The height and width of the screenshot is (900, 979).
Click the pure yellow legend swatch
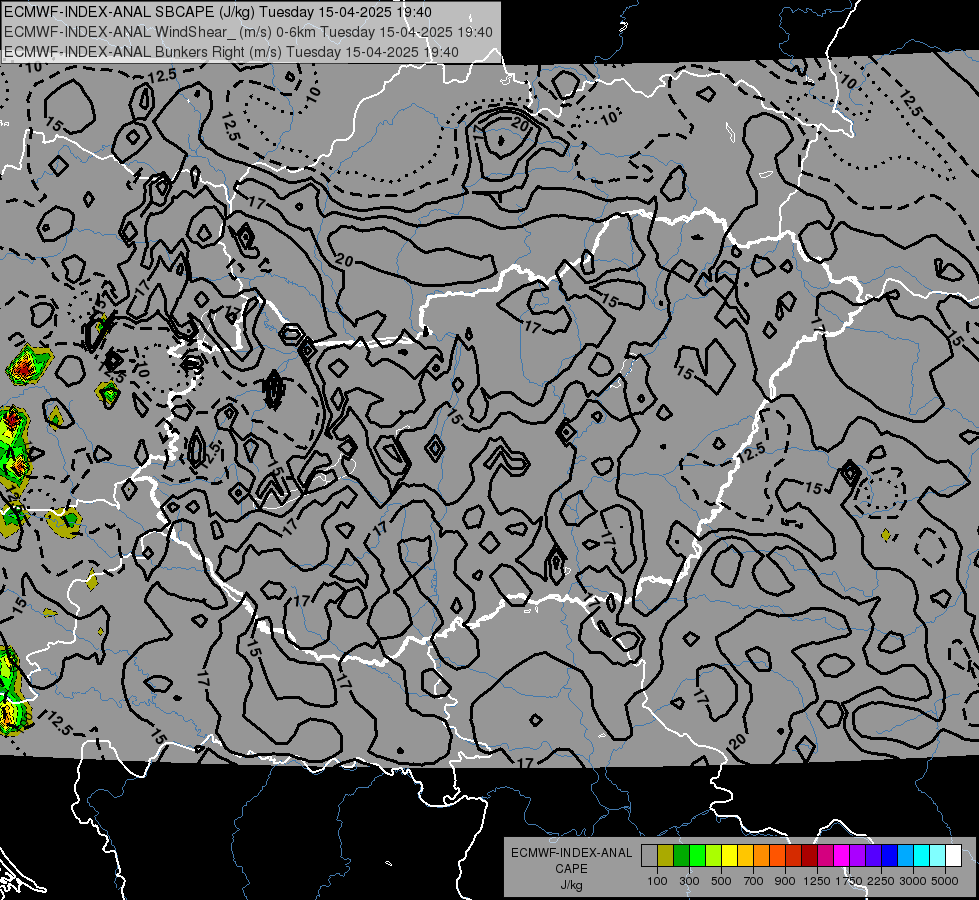(x=729, y=856)
